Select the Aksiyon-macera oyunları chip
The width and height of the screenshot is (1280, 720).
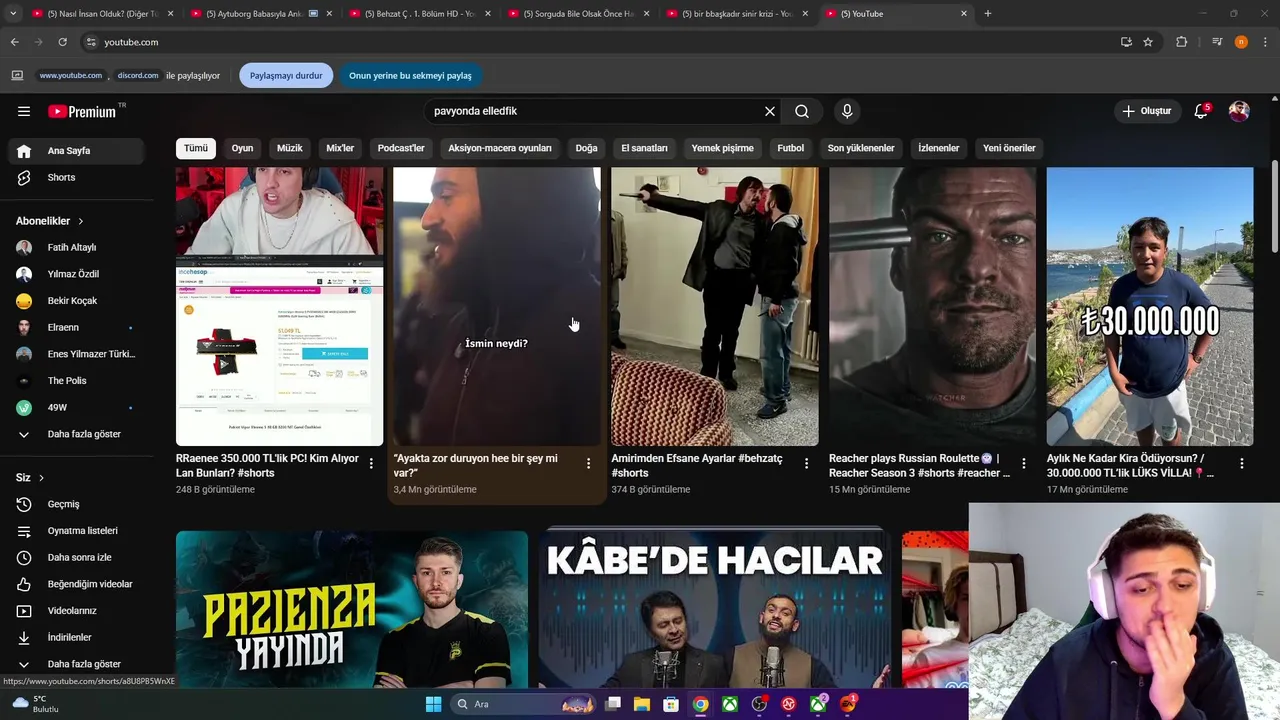(x=500, y=148)
